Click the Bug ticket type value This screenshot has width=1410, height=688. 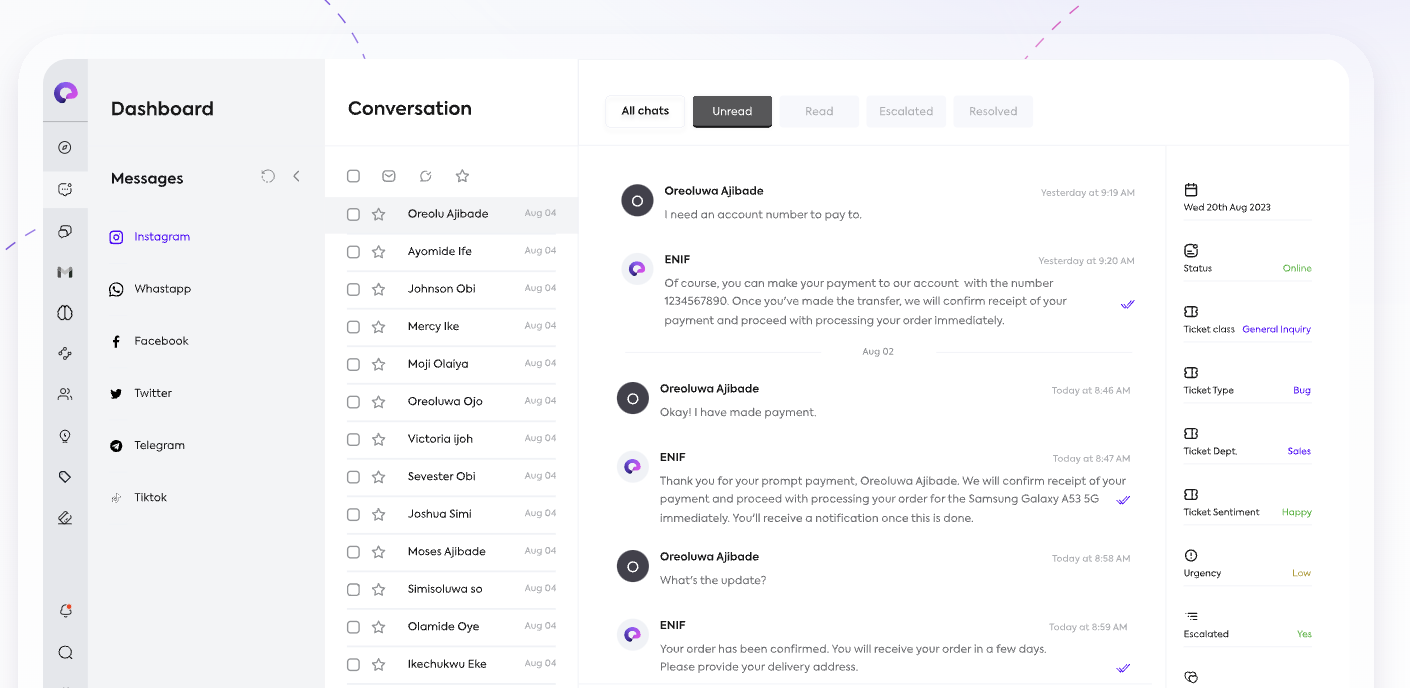(1302, 390)
